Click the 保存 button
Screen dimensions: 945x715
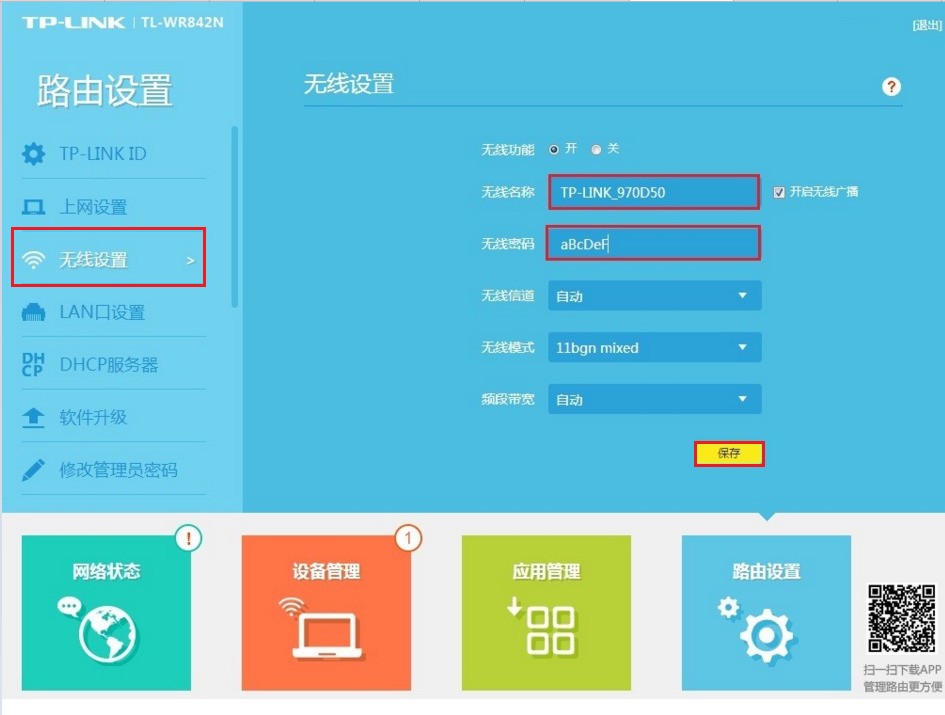pyautogui.click(x=729, y=453)
